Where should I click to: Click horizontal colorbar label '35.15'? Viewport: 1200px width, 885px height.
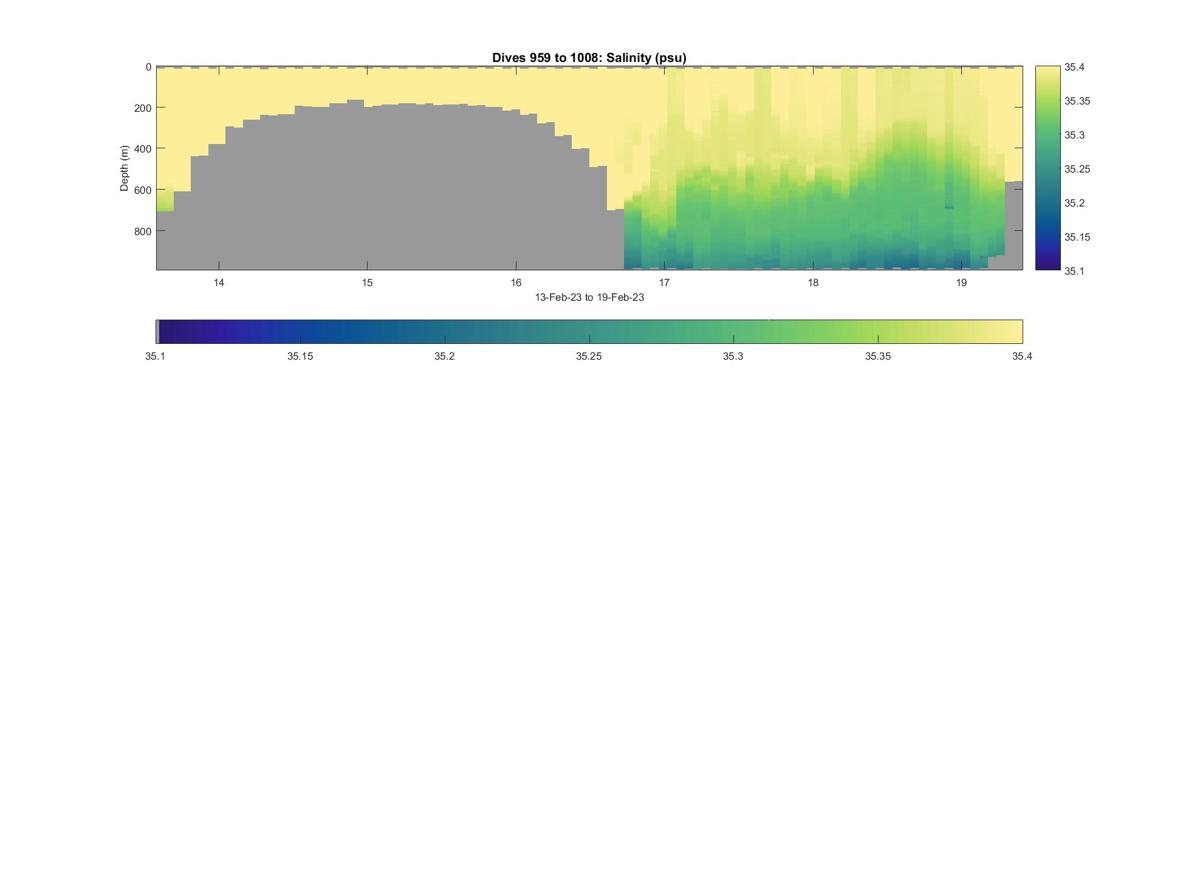300,356
